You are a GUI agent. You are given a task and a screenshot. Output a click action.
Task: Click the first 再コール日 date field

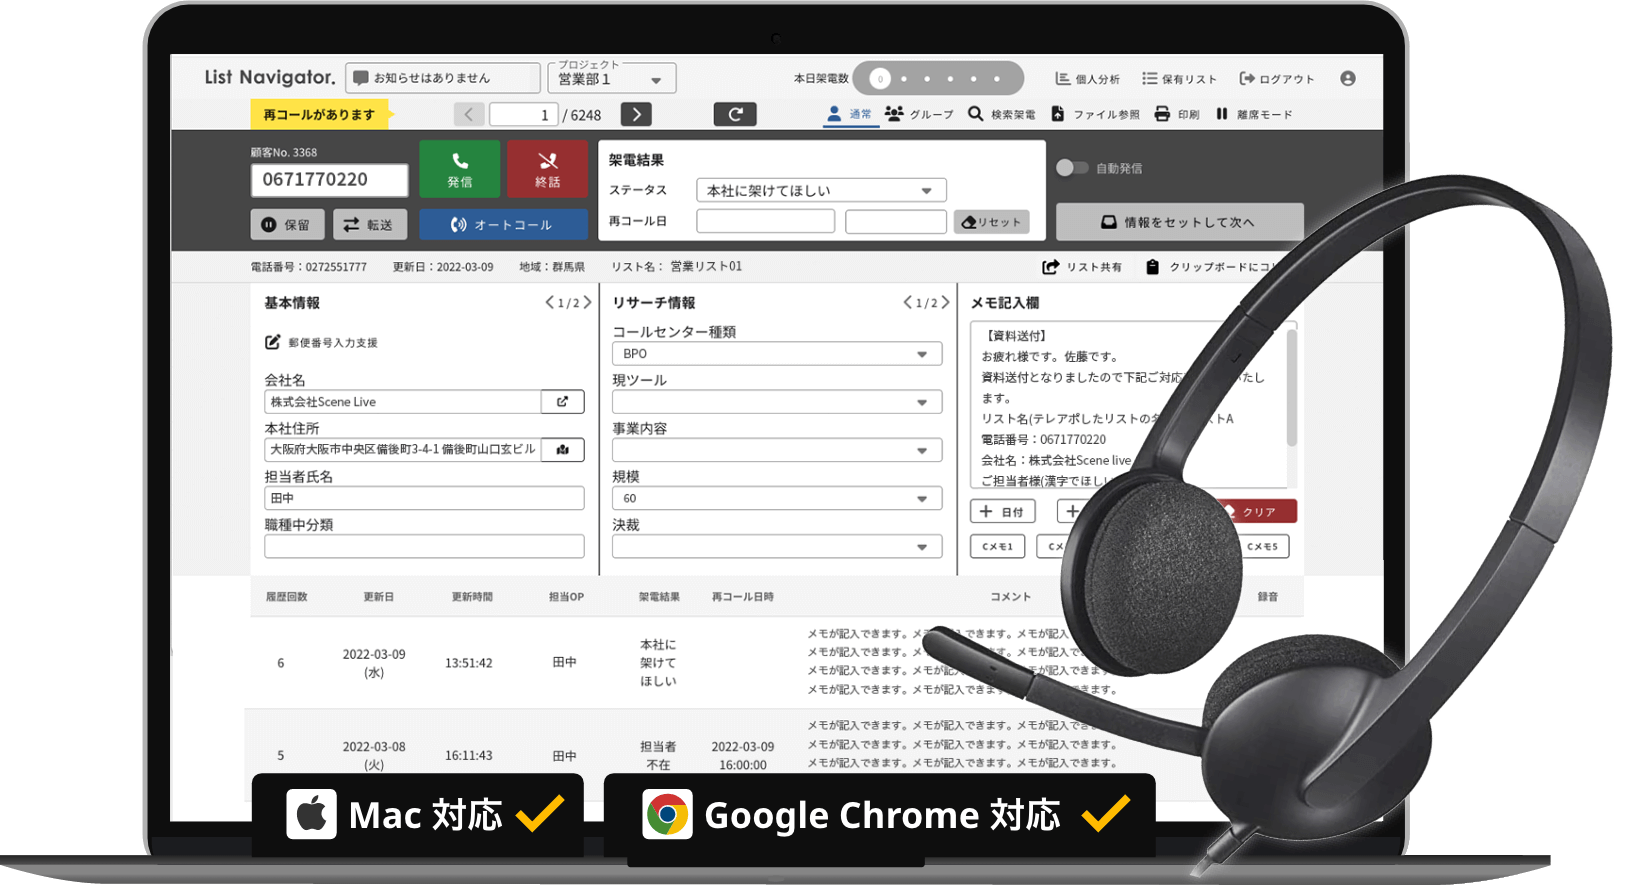(765, 222)
